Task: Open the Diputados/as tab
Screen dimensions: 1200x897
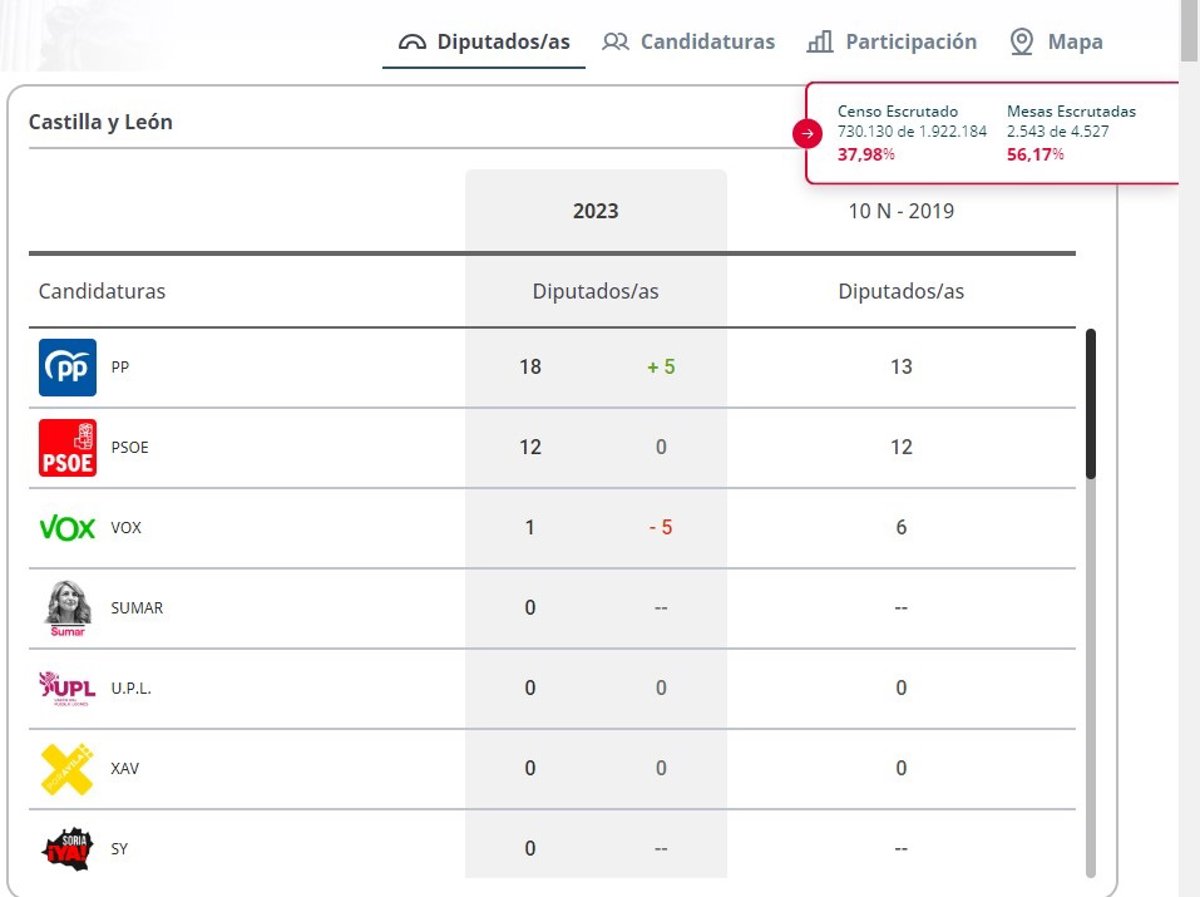Action: coord(484,42)
